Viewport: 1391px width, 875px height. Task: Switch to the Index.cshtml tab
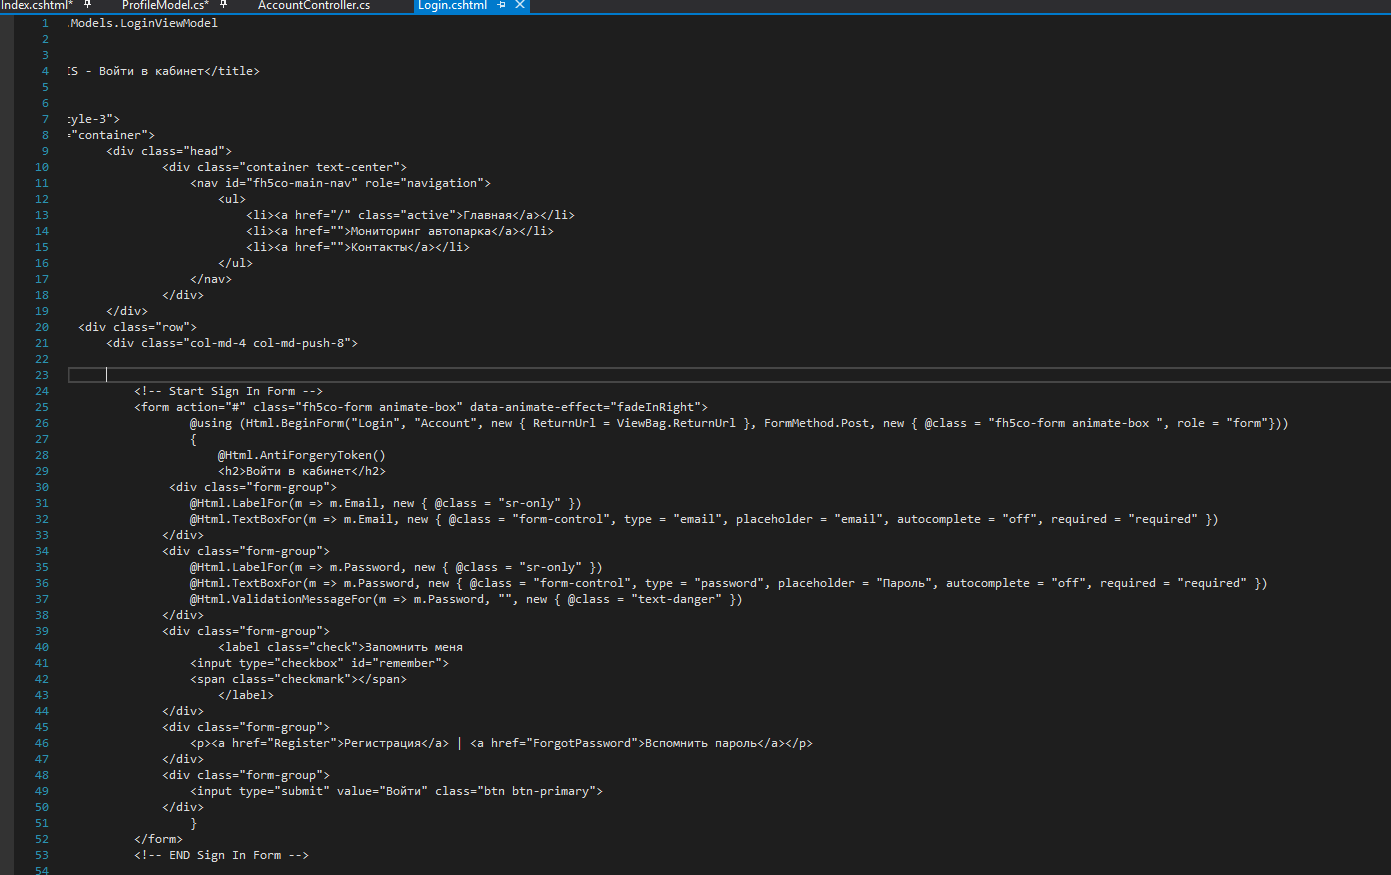(37, 5)
